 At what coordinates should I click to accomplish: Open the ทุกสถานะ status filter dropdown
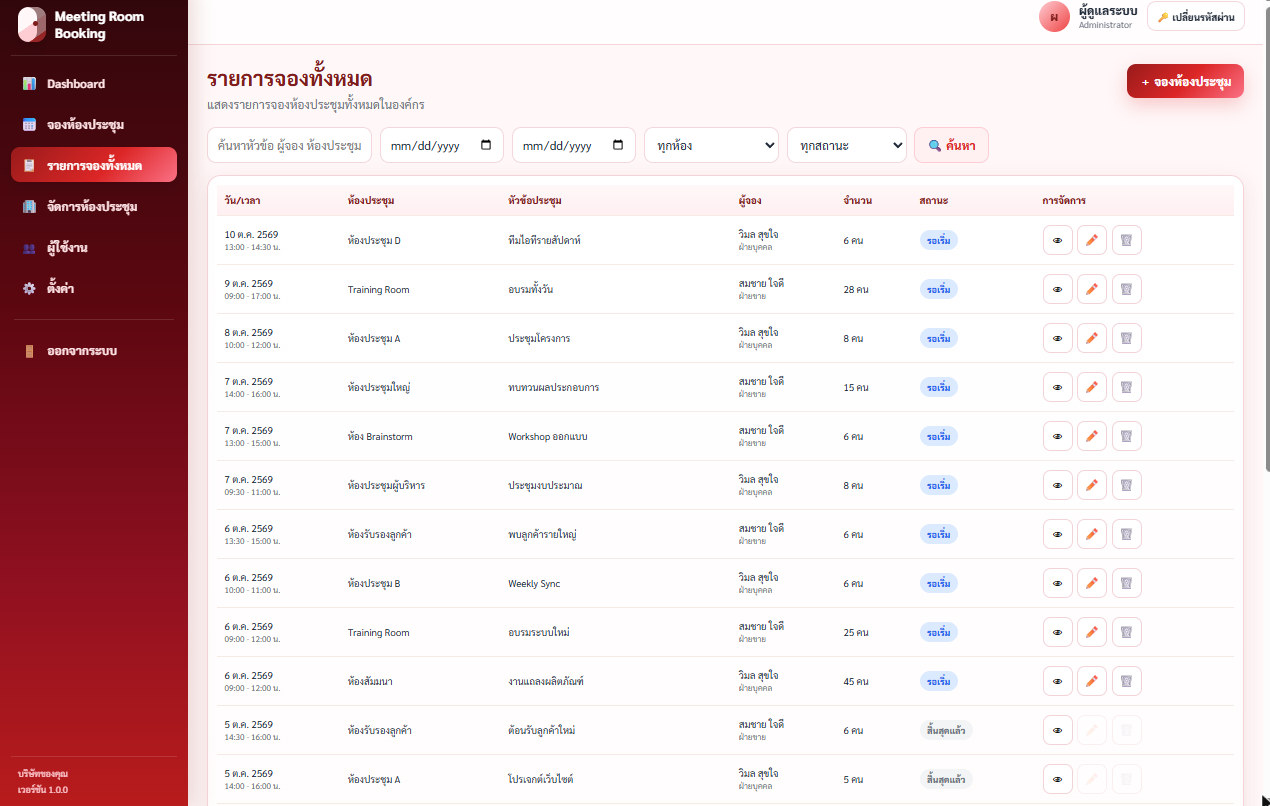847,145
